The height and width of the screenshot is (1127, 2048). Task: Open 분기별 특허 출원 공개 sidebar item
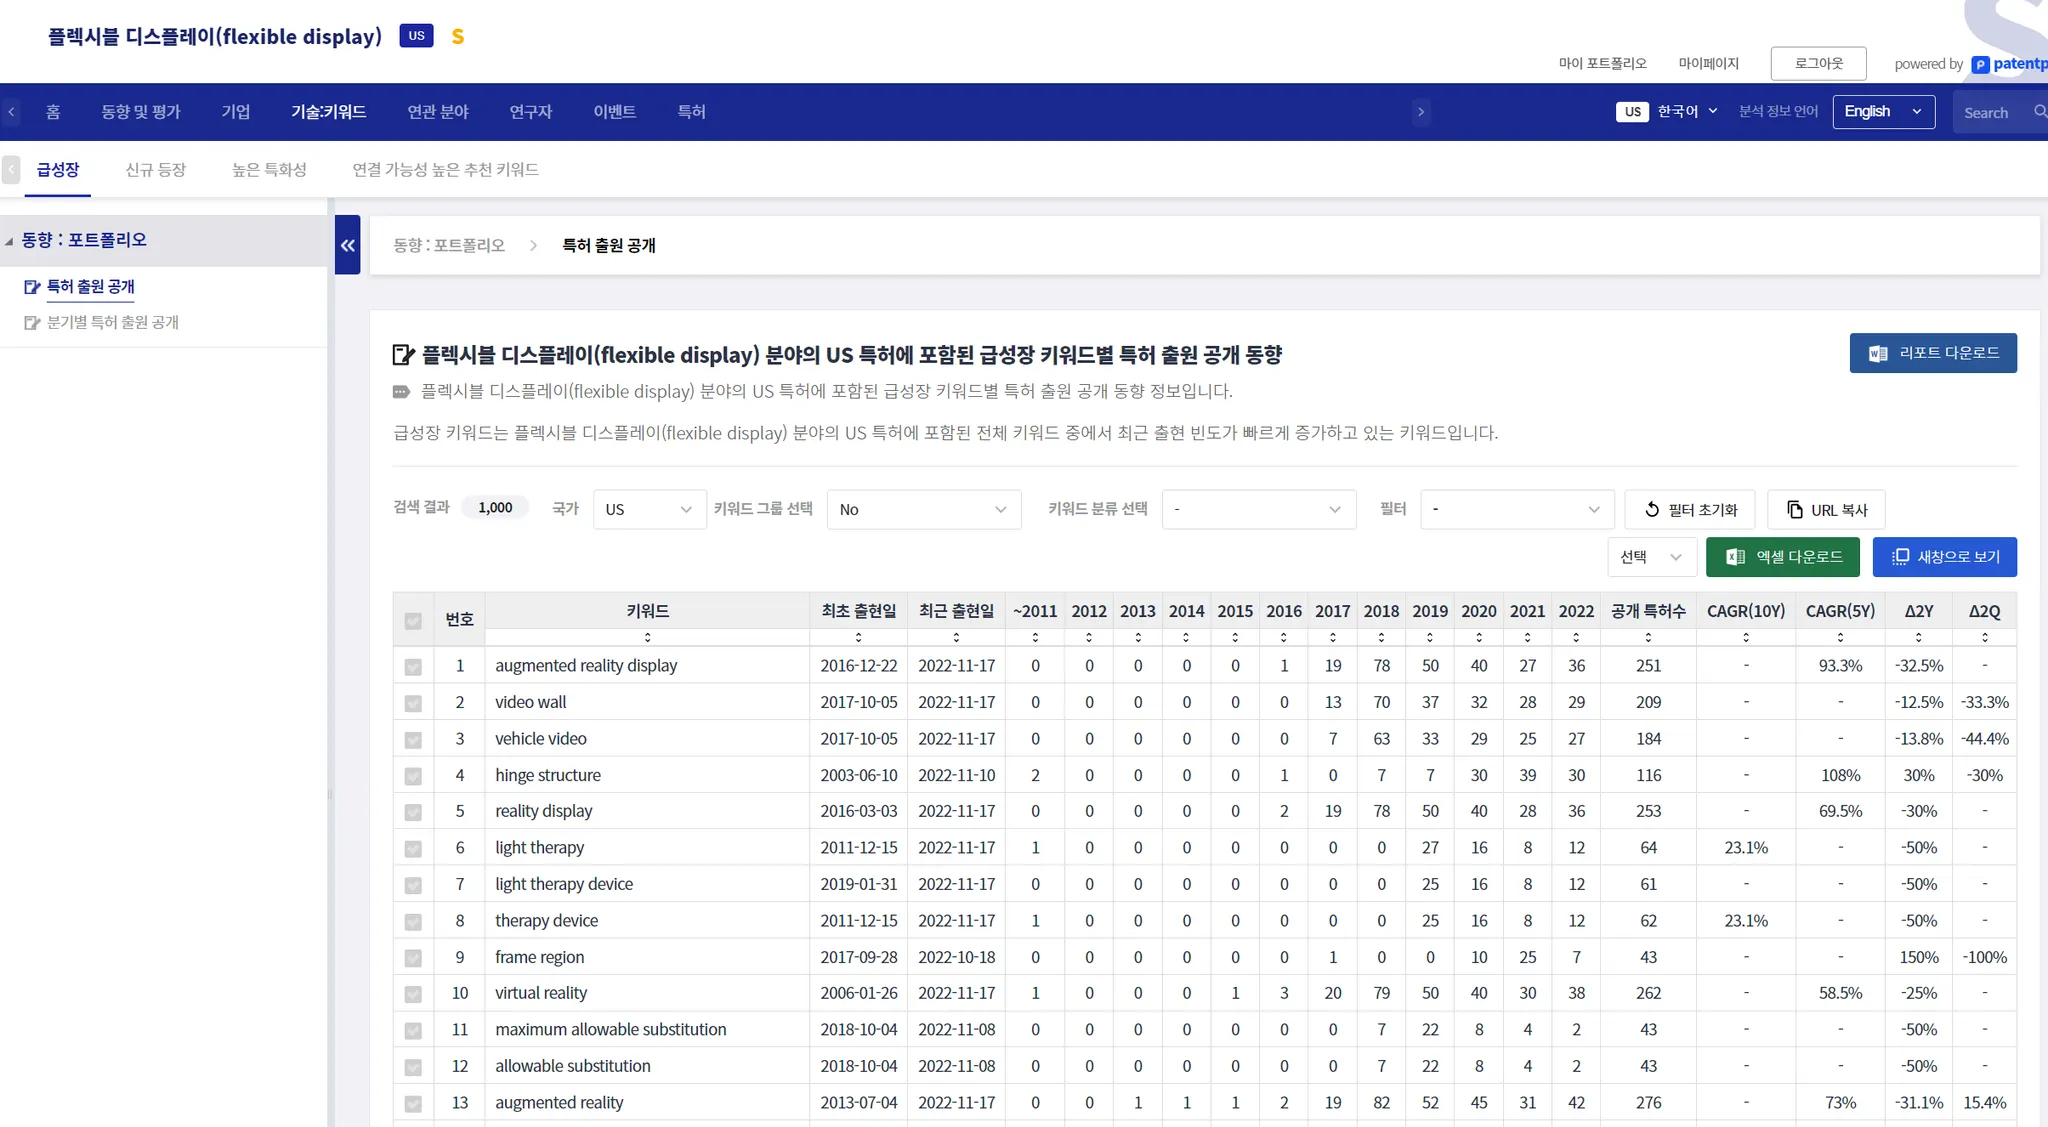pos(112,323)
